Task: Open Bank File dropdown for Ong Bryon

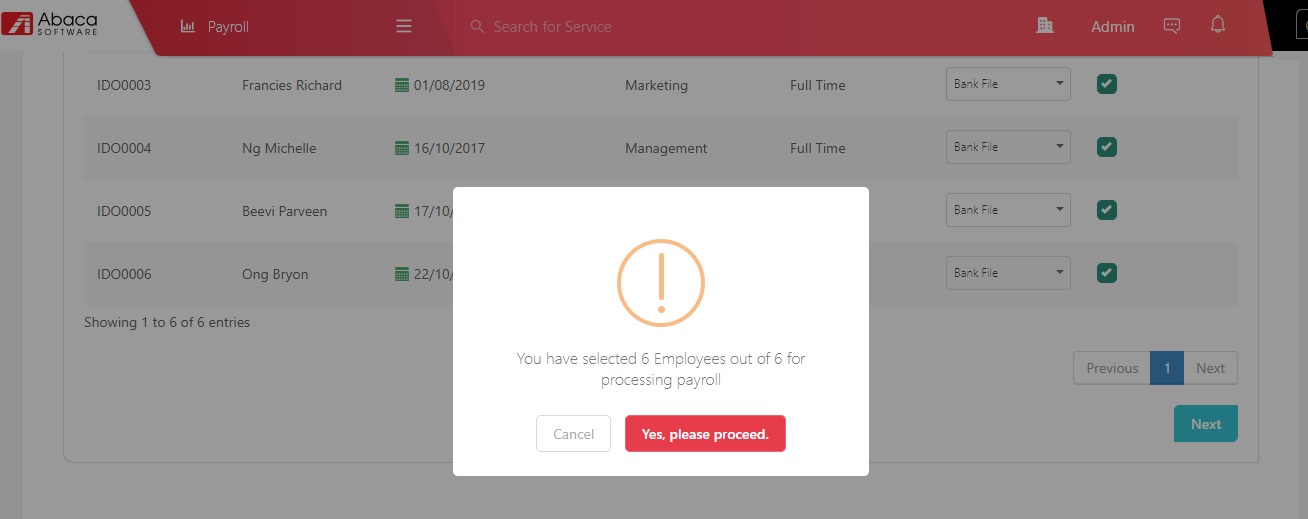Action: pyautogui.click(x=1008, y=273)
